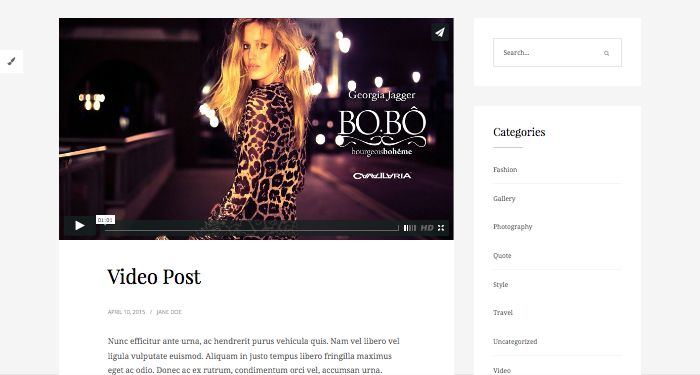700x375 pixels.
Task: Toggle HD quality on the video player
Action: click(427, 228)
